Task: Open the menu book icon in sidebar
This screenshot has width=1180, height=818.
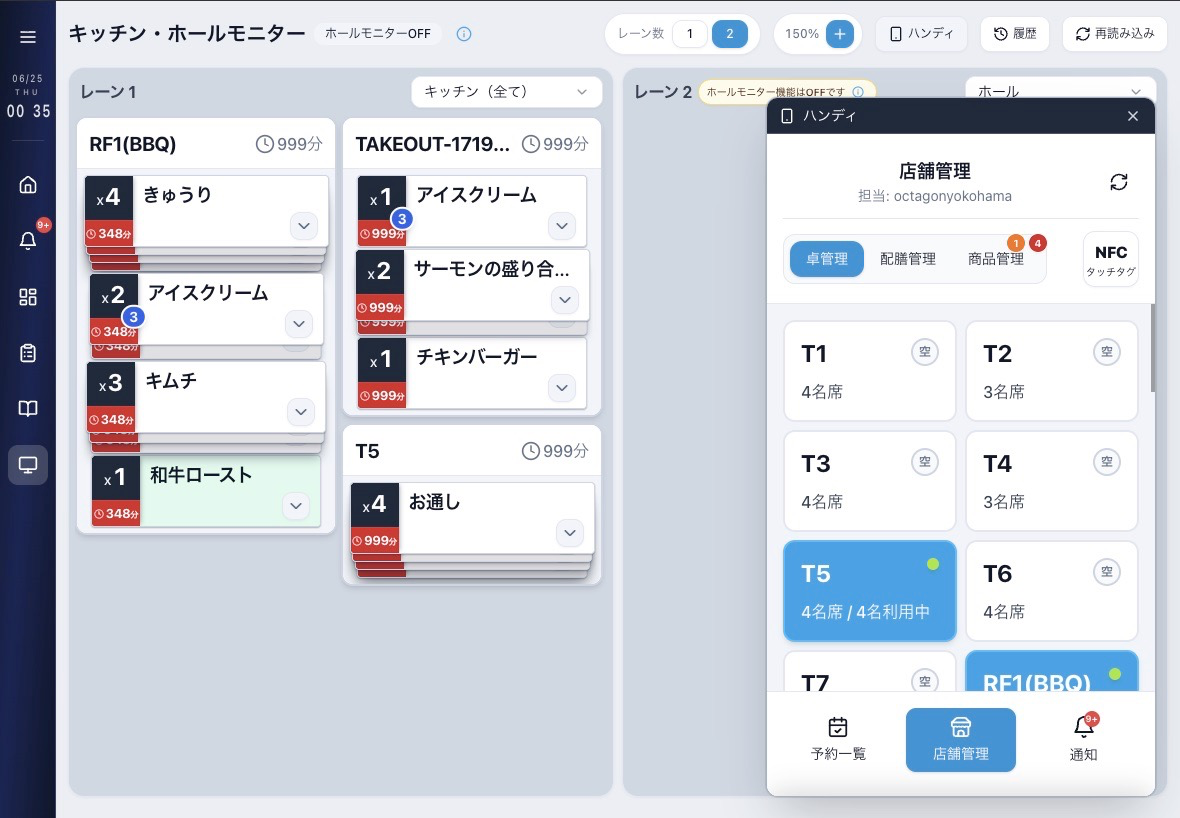Action: tap(28, 409)
